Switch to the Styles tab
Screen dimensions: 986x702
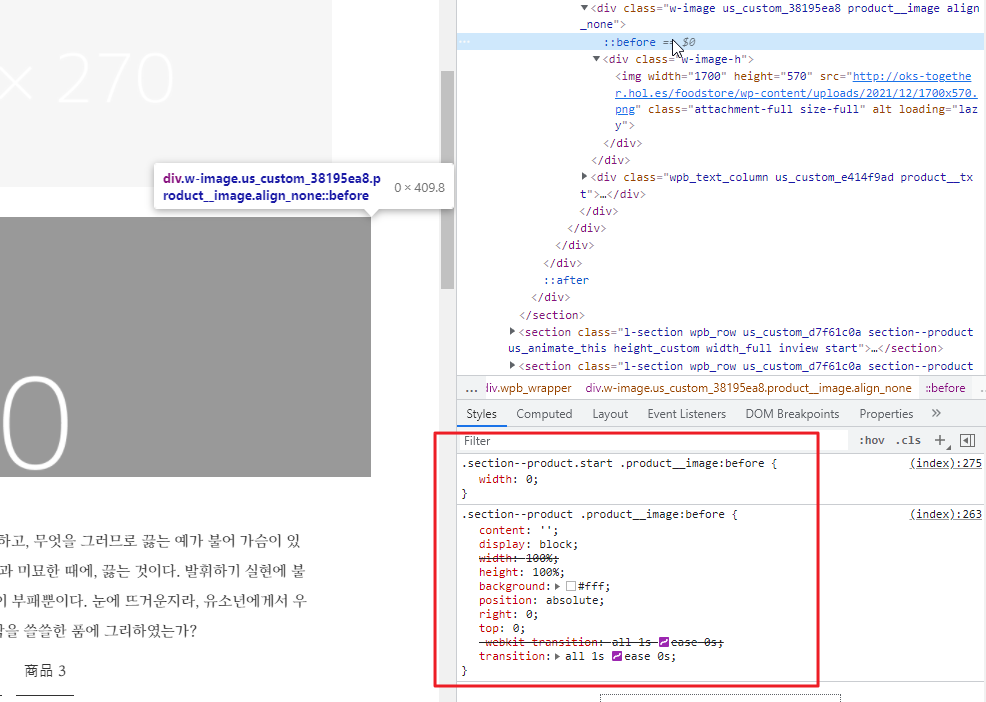click(481, 414)
